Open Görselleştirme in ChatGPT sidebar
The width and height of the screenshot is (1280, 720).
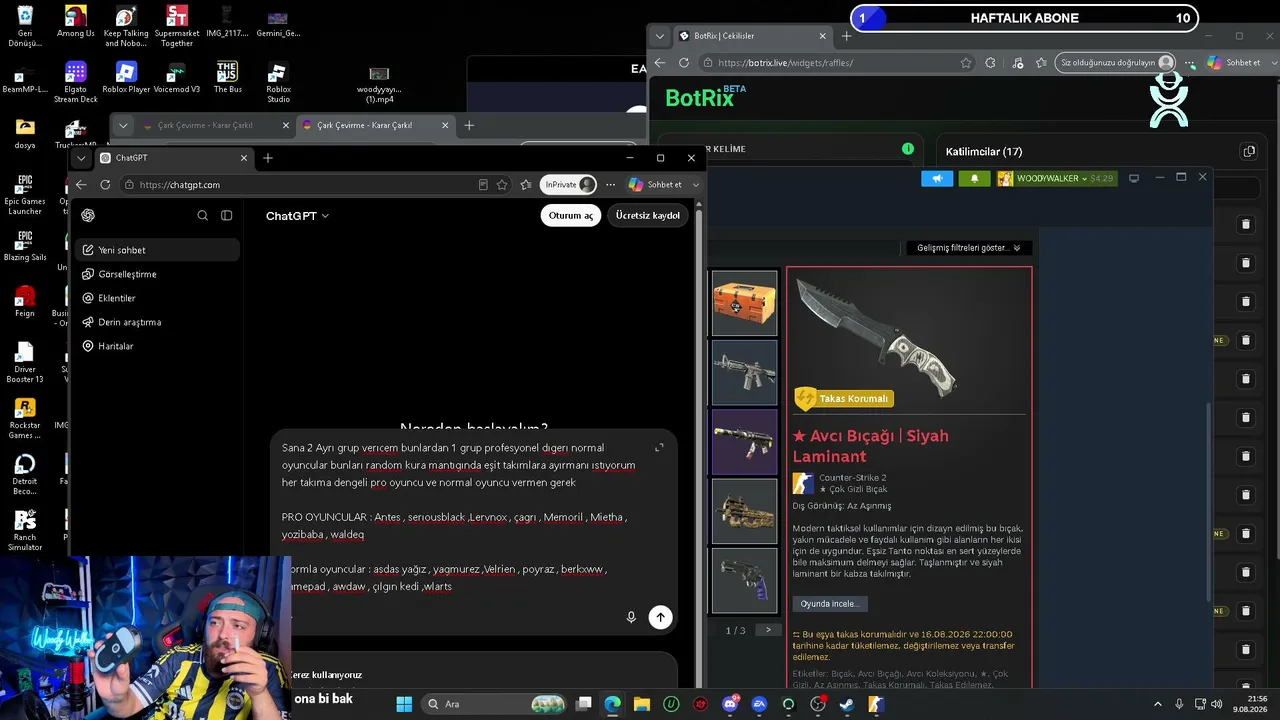click(158, 274)
